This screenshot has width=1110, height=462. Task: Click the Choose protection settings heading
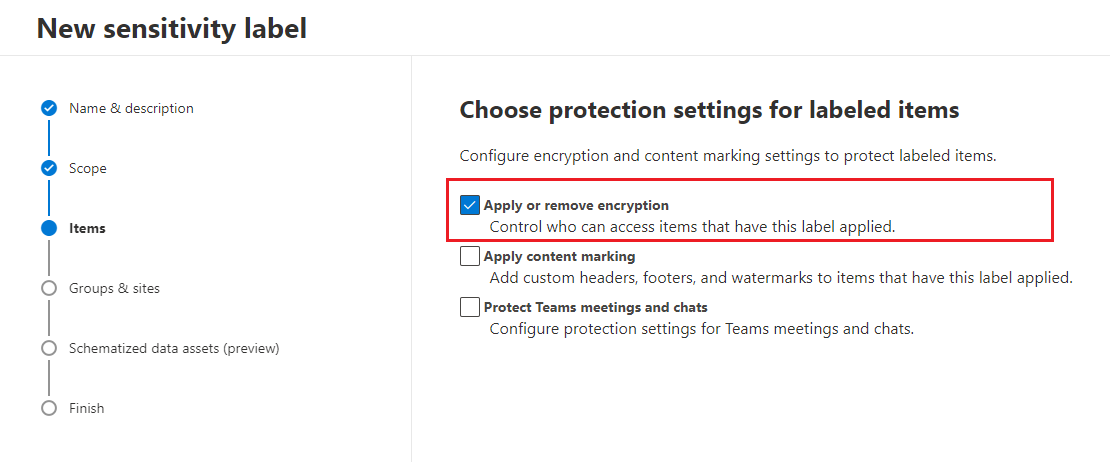709,110
